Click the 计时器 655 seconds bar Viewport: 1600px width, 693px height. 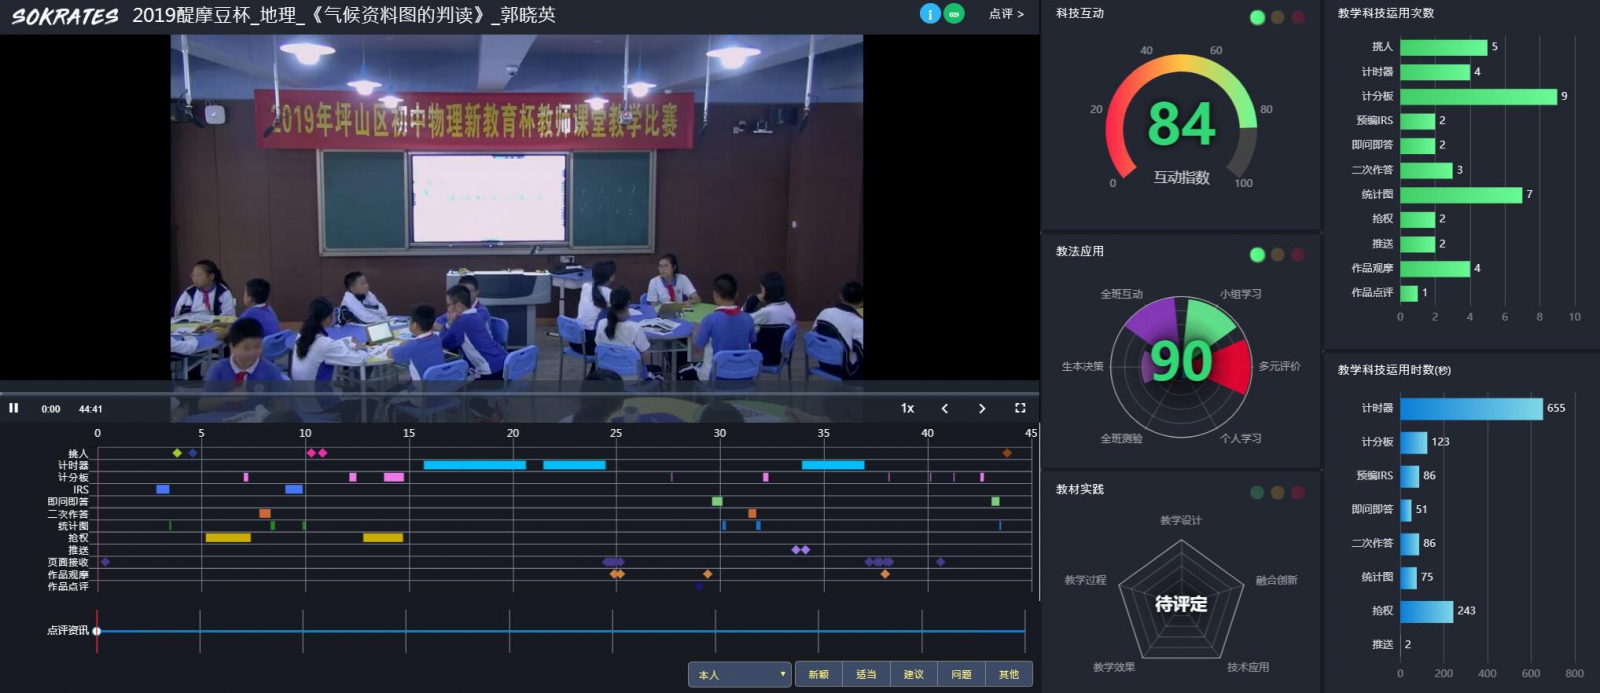[1471, 408]
